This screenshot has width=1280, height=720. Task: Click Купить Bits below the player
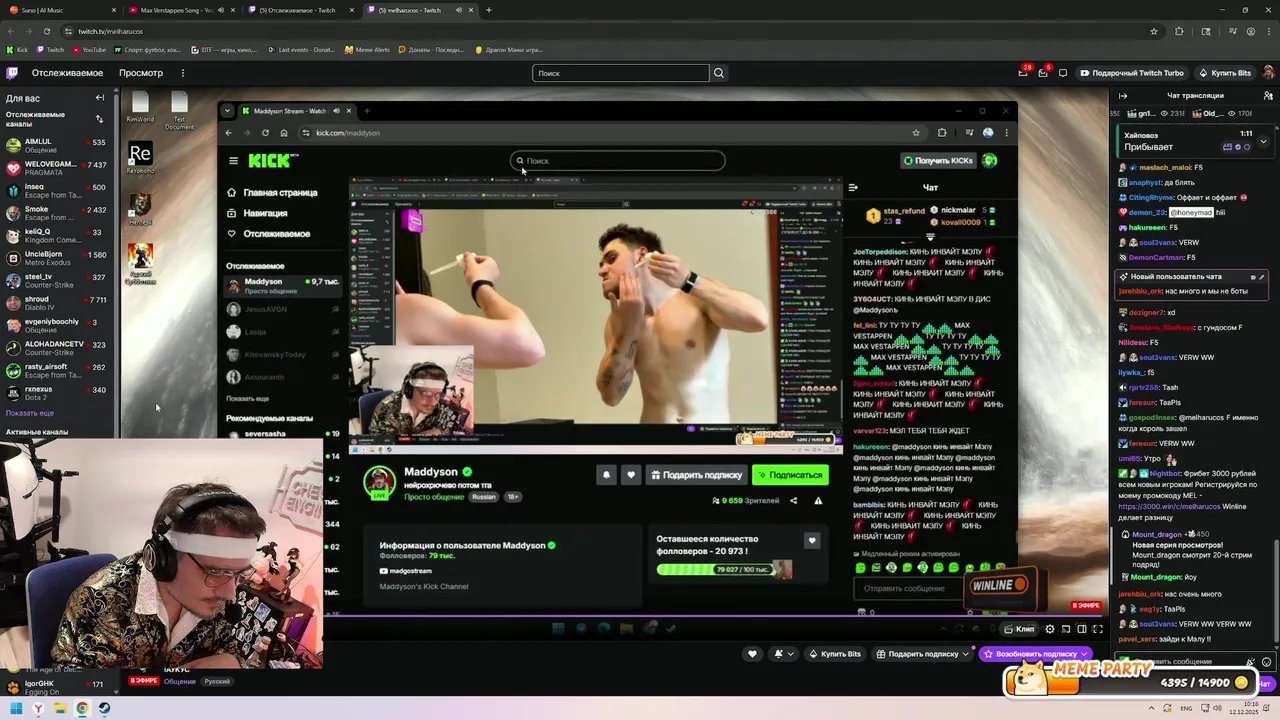coord(834,654)
